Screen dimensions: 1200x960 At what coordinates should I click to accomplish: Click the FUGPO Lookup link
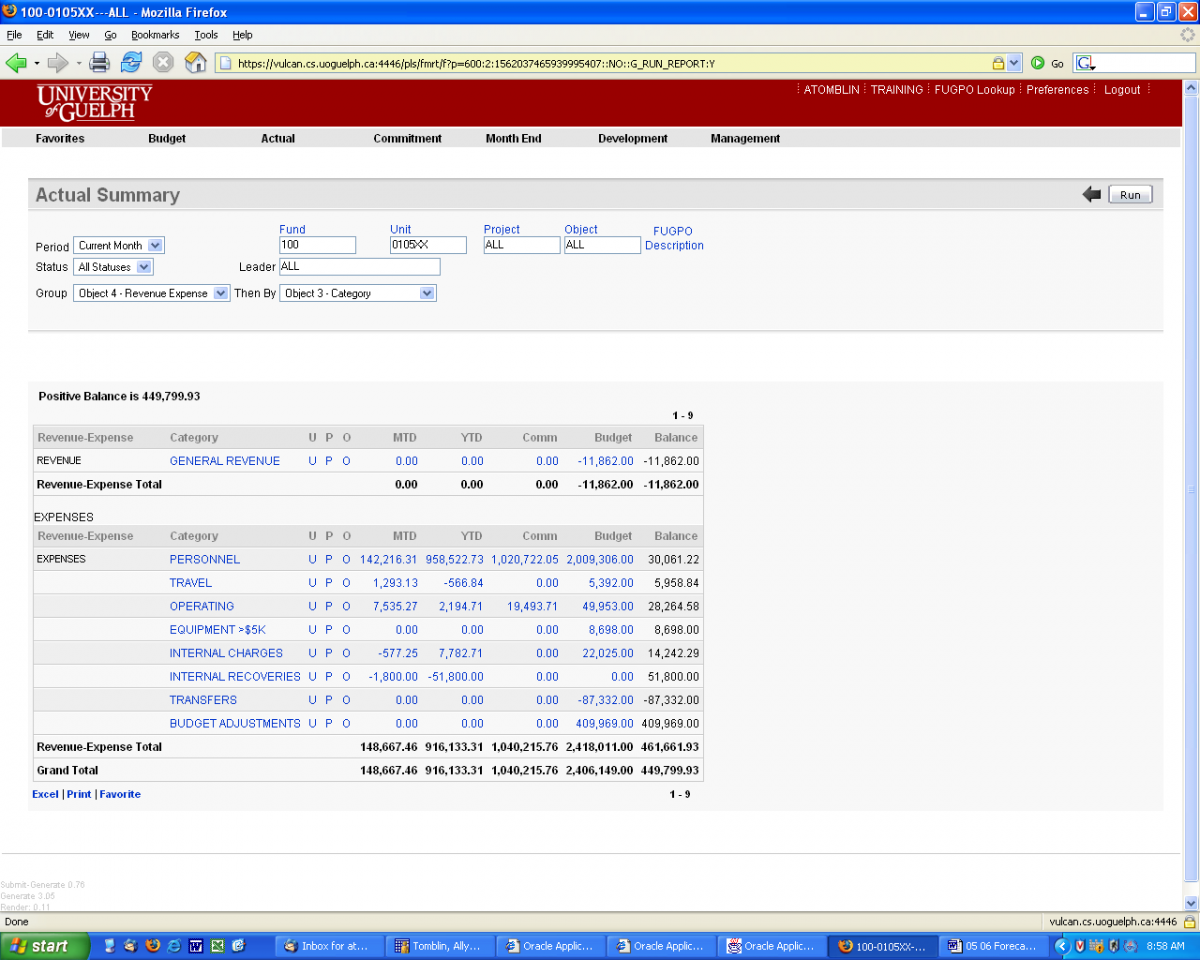point(974,90)
